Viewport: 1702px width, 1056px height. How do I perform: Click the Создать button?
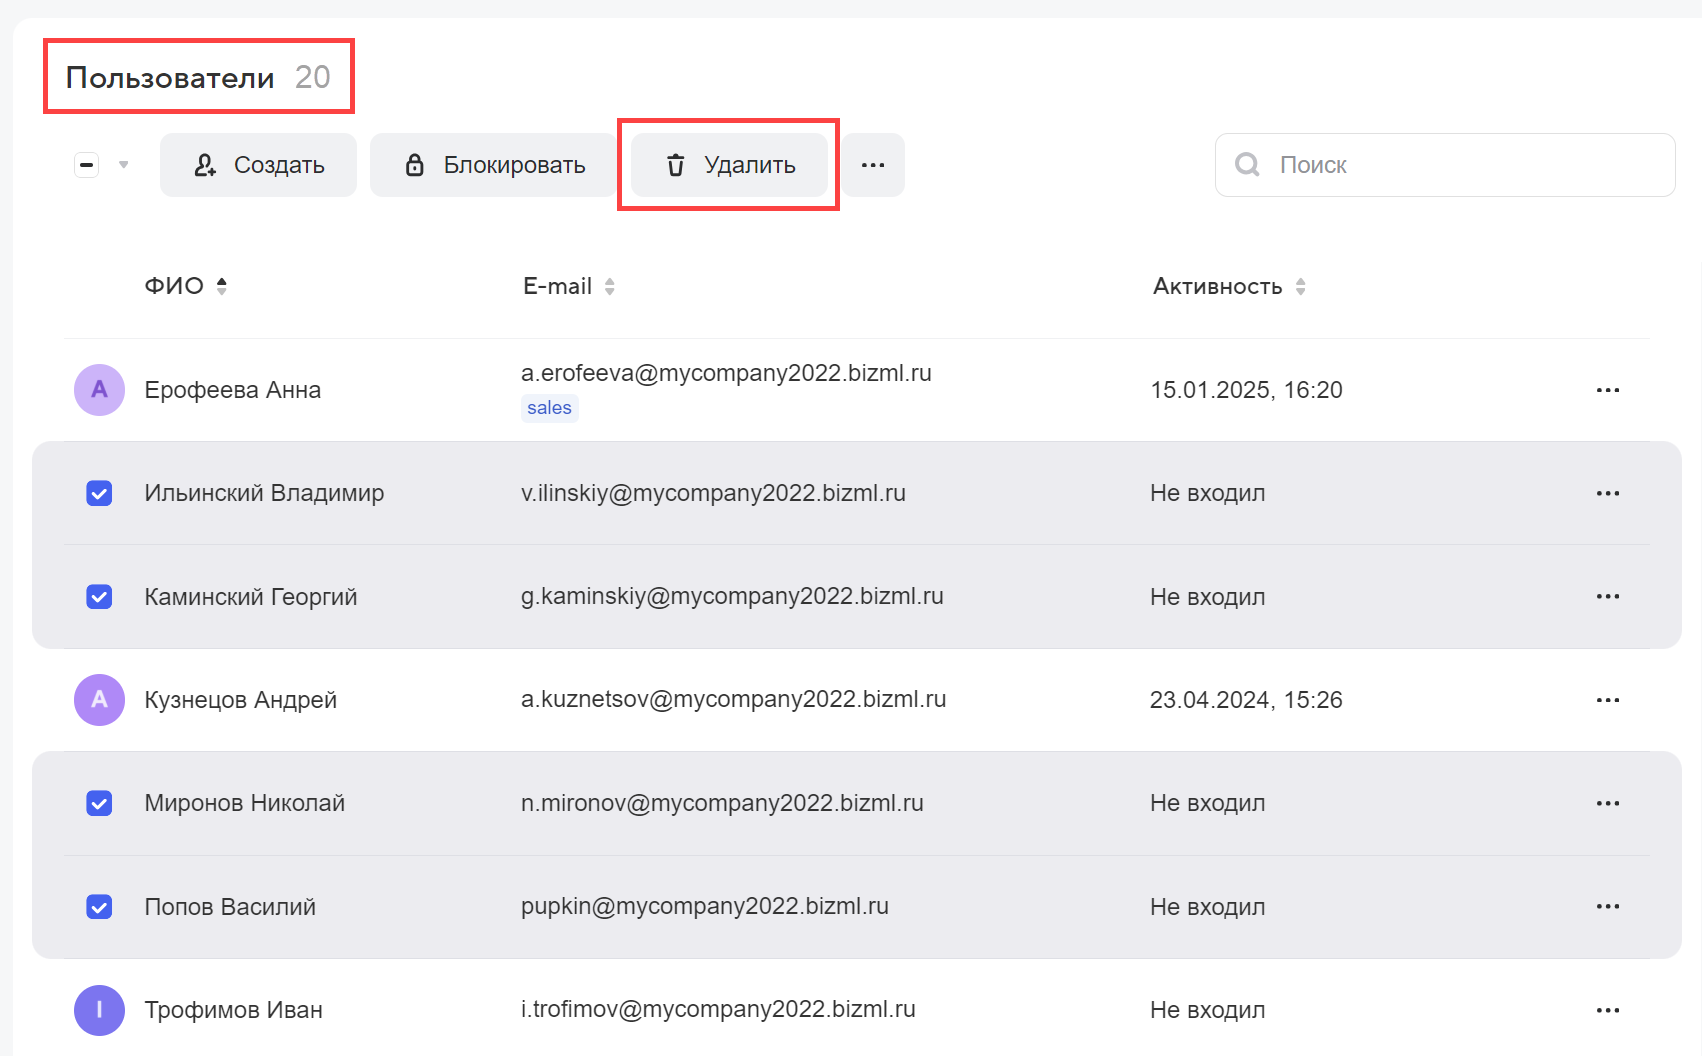tap(258, 165)
